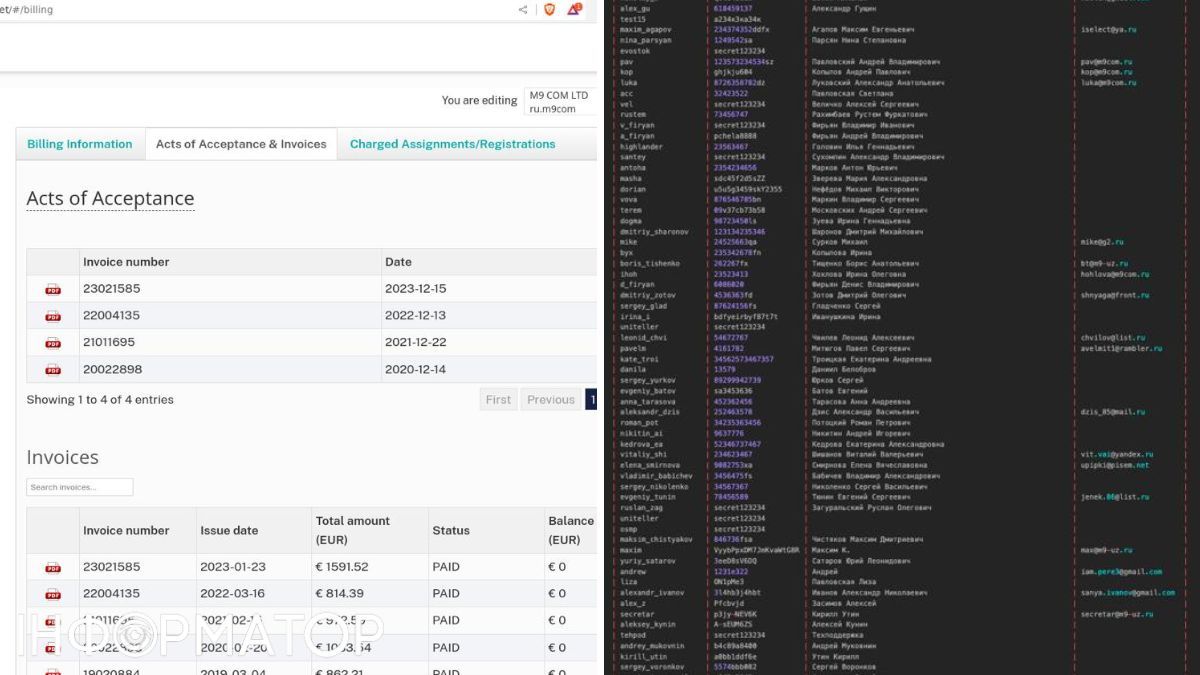Select the Acts of Acceptance & Invoices tab
This screenshot has height=675, width=1200.
click(241, 144)
